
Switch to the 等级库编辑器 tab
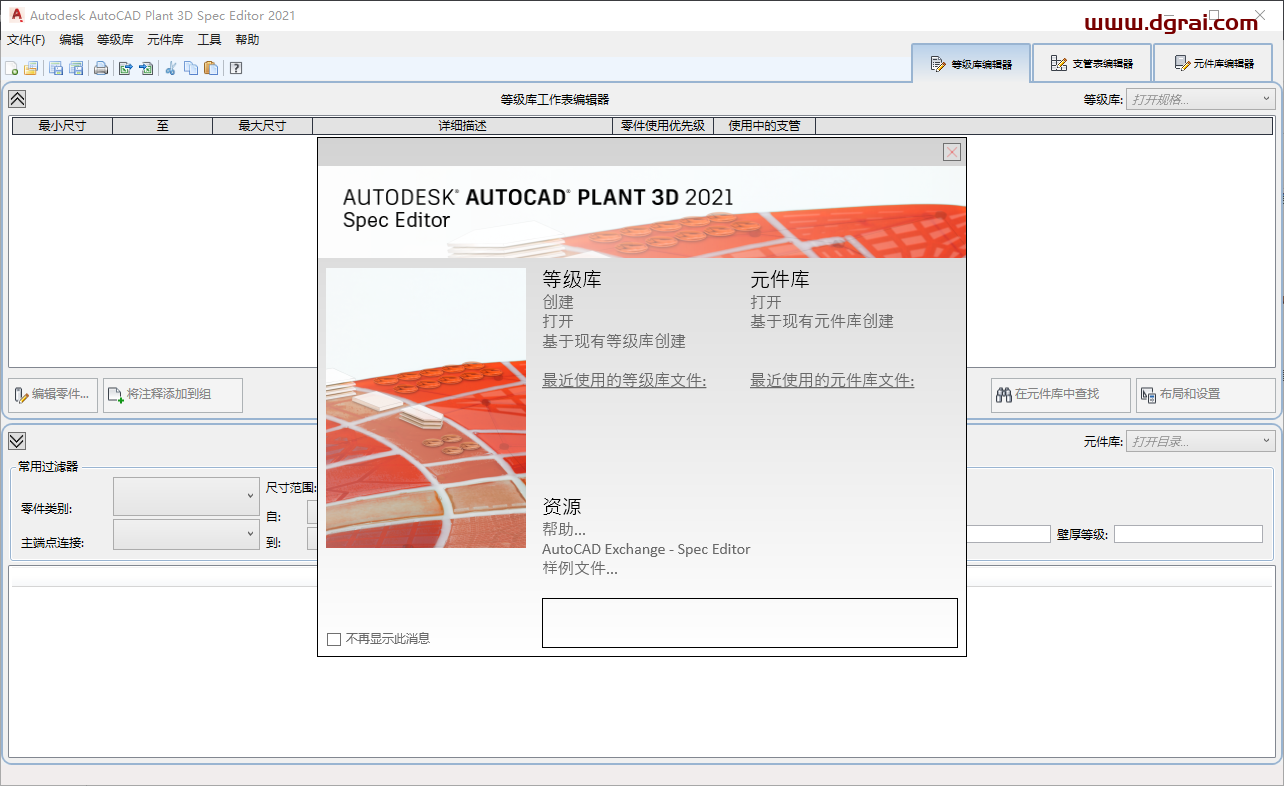point(971,63)
